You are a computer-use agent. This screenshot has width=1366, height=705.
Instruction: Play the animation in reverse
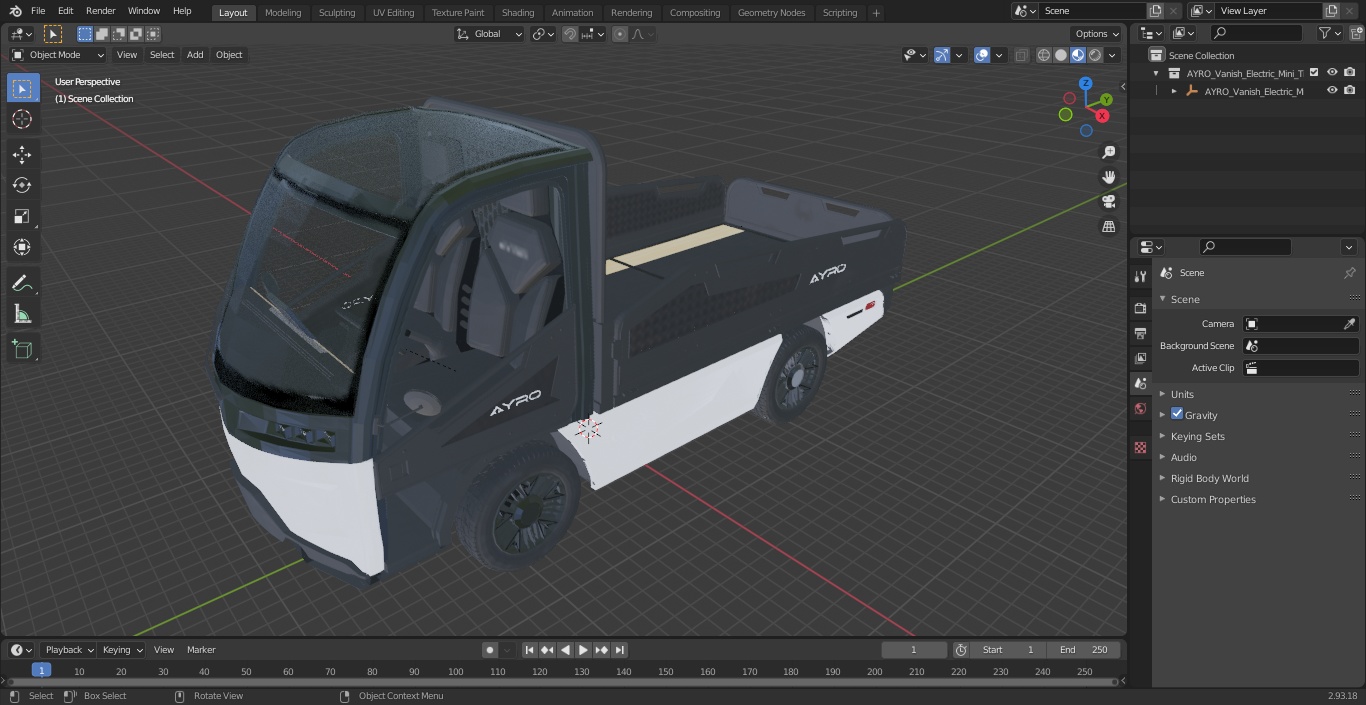(x=566, y=650)
